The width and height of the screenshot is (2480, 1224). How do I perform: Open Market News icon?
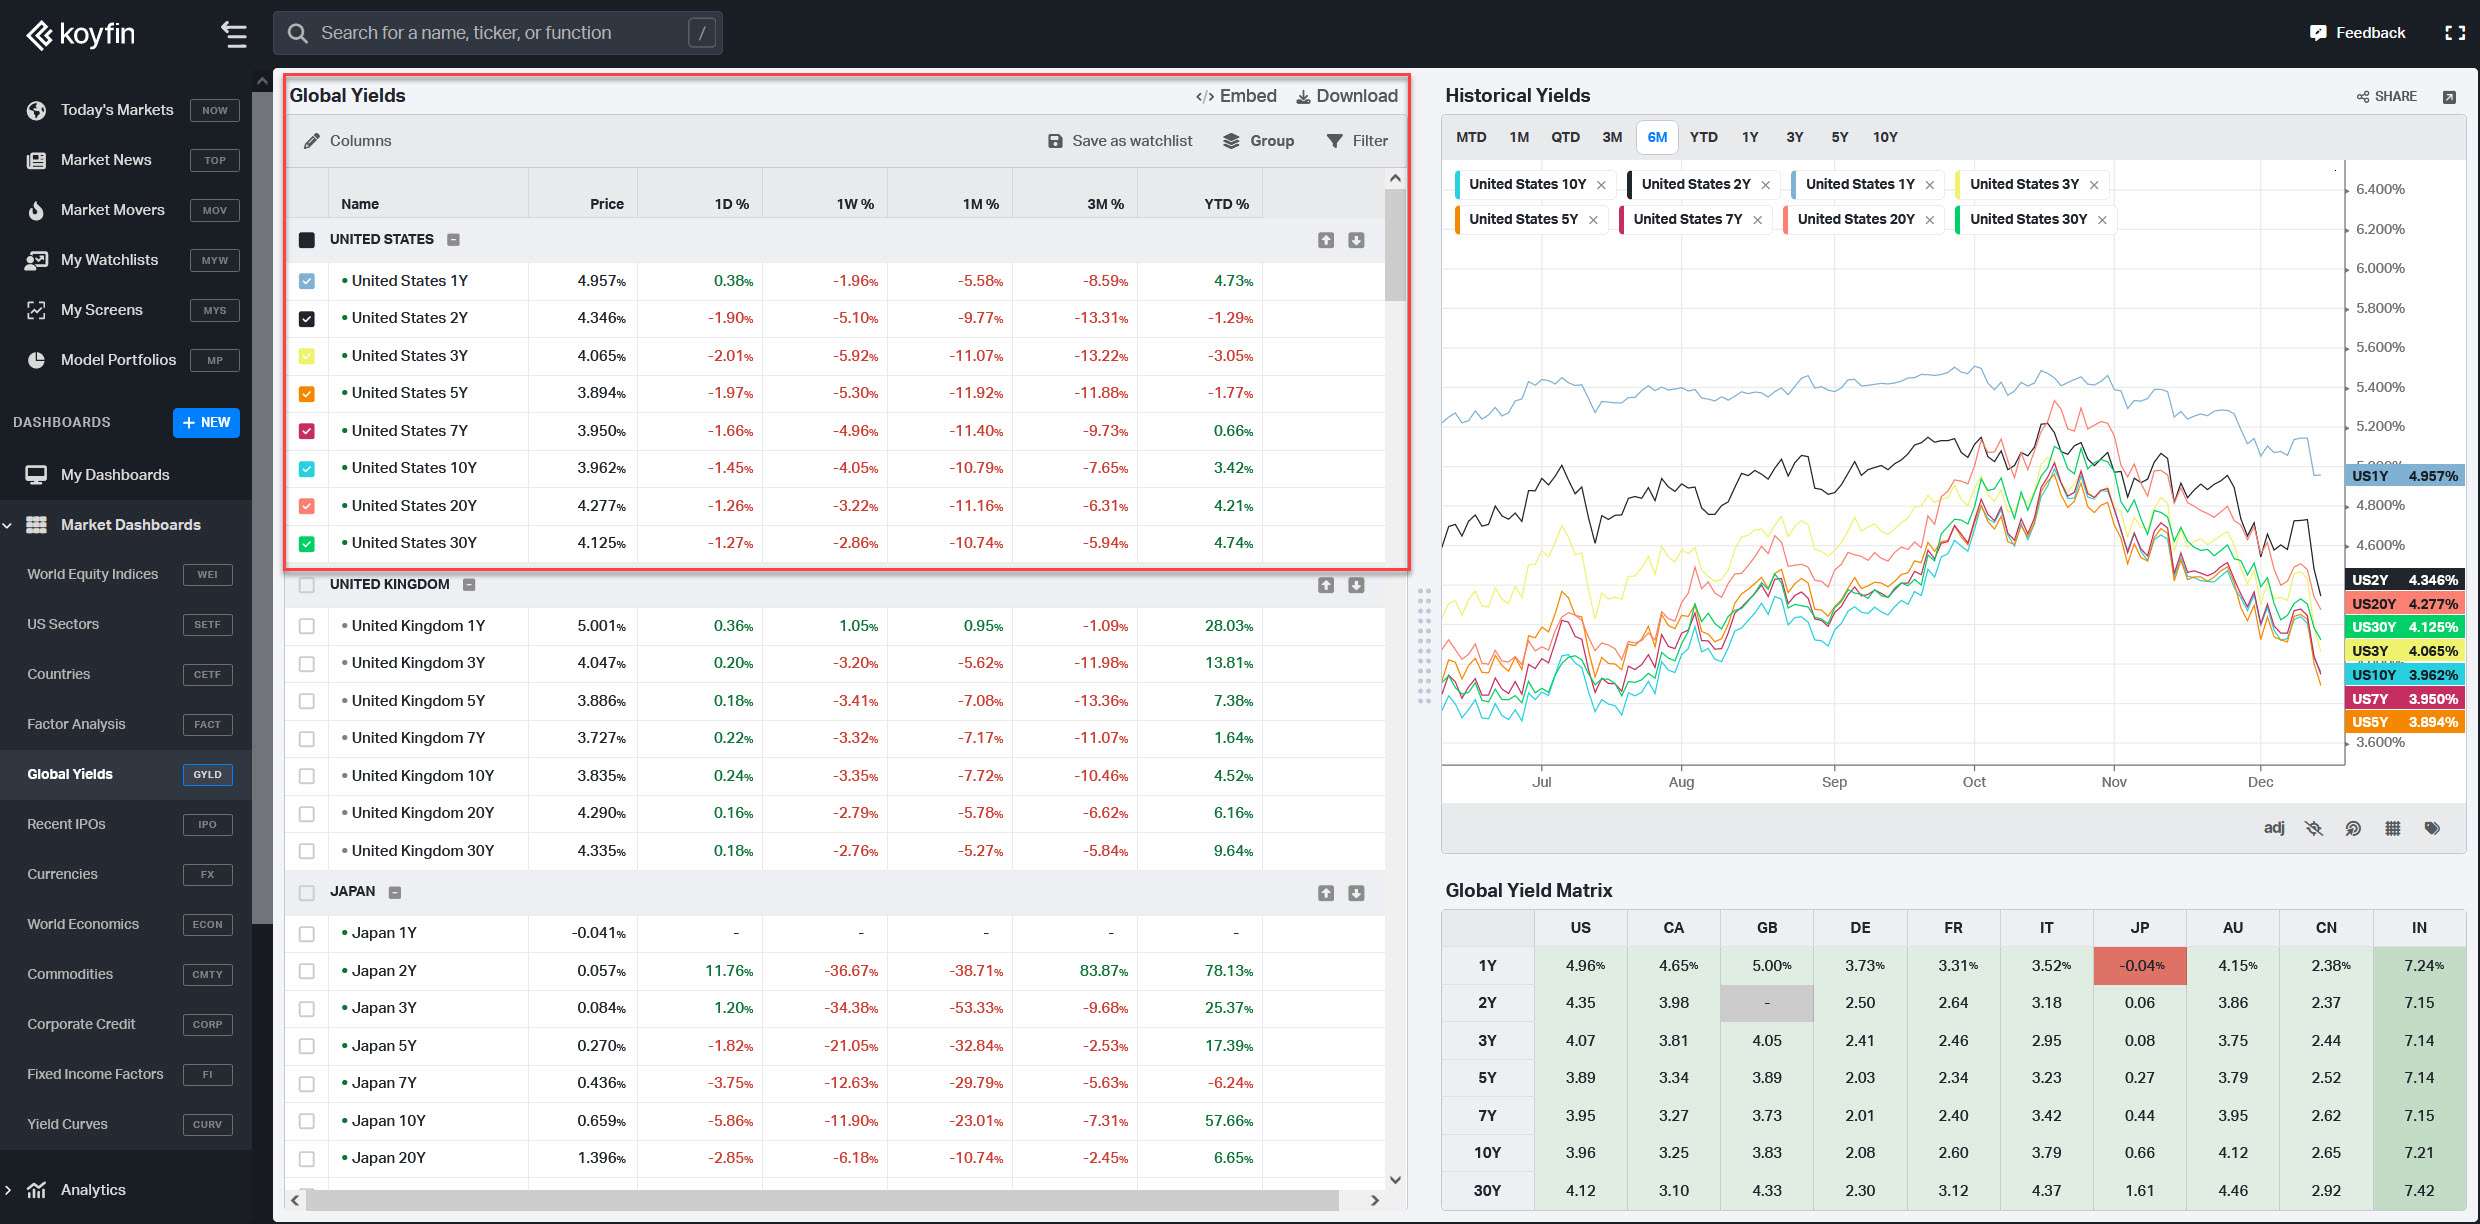coord(37,160)
